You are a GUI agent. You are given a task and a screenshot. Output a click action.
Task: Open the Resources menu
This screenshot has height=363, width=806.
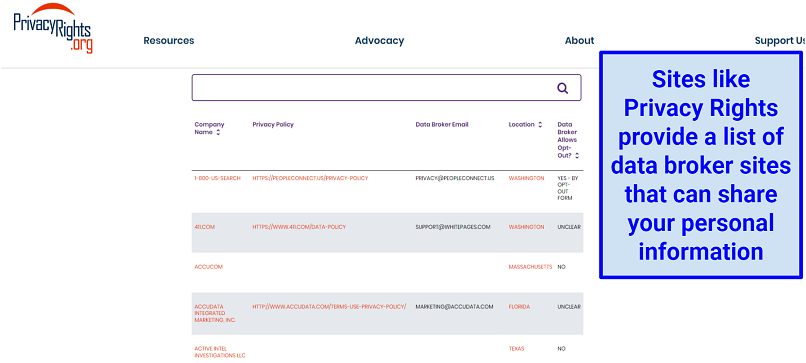click(169, 41)
